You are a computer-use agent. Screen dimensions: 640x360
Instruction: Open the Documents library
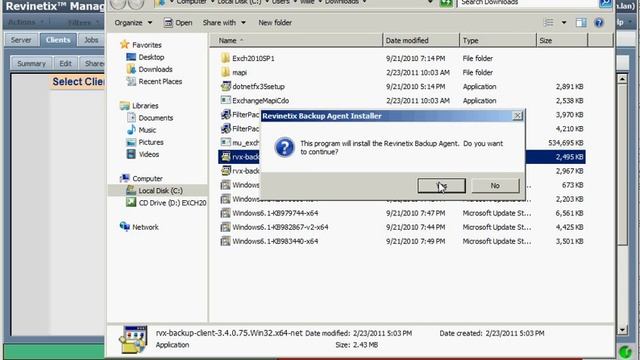[x=156, y=118]
